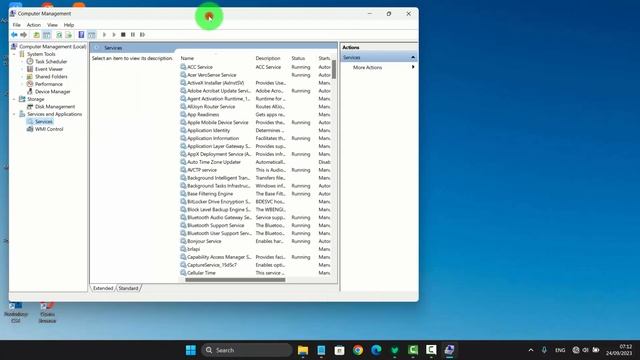Image resolution: width=640 pixels, height=360 pixels.
Task: Click the Back arrow in the toolbar
Action: click(x=14, y=35)
